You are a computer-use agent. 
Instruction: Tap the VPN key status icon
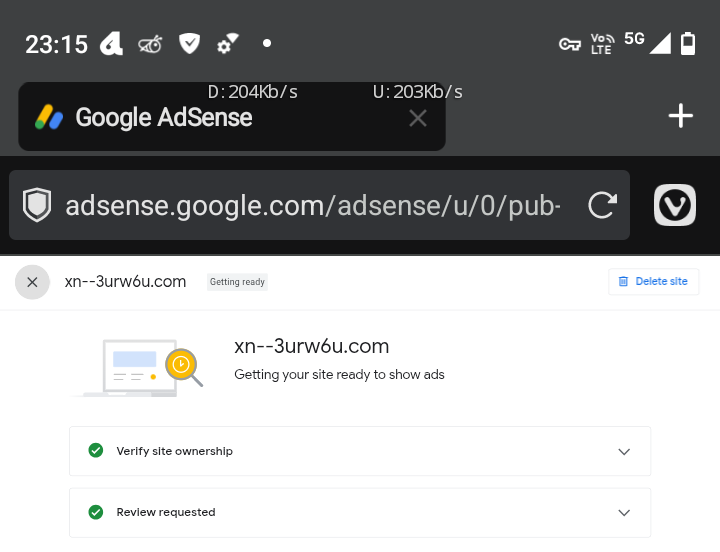(570, 44)
